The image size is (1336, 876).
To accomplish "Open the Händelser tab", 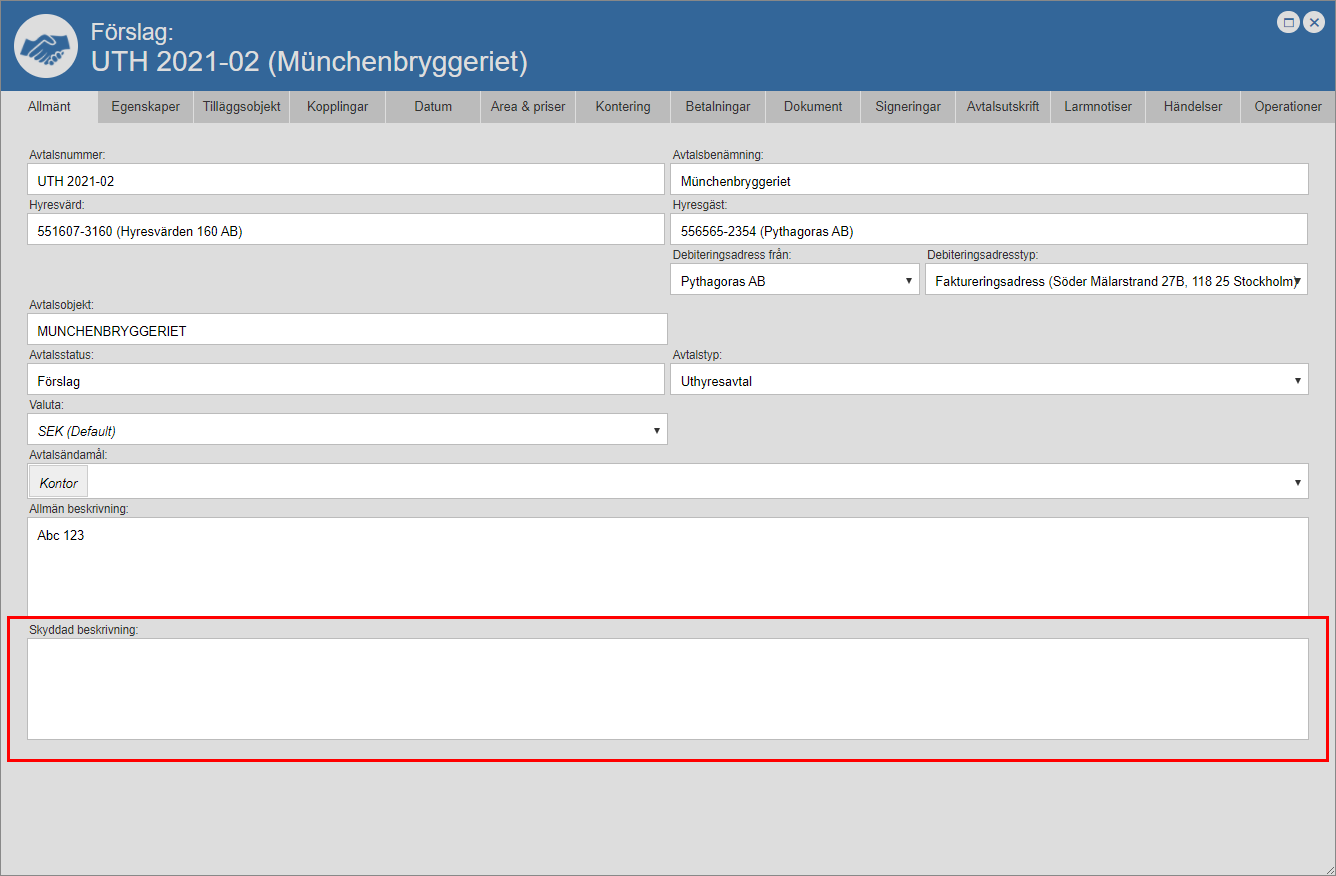I will click(x=1192, y=107).
